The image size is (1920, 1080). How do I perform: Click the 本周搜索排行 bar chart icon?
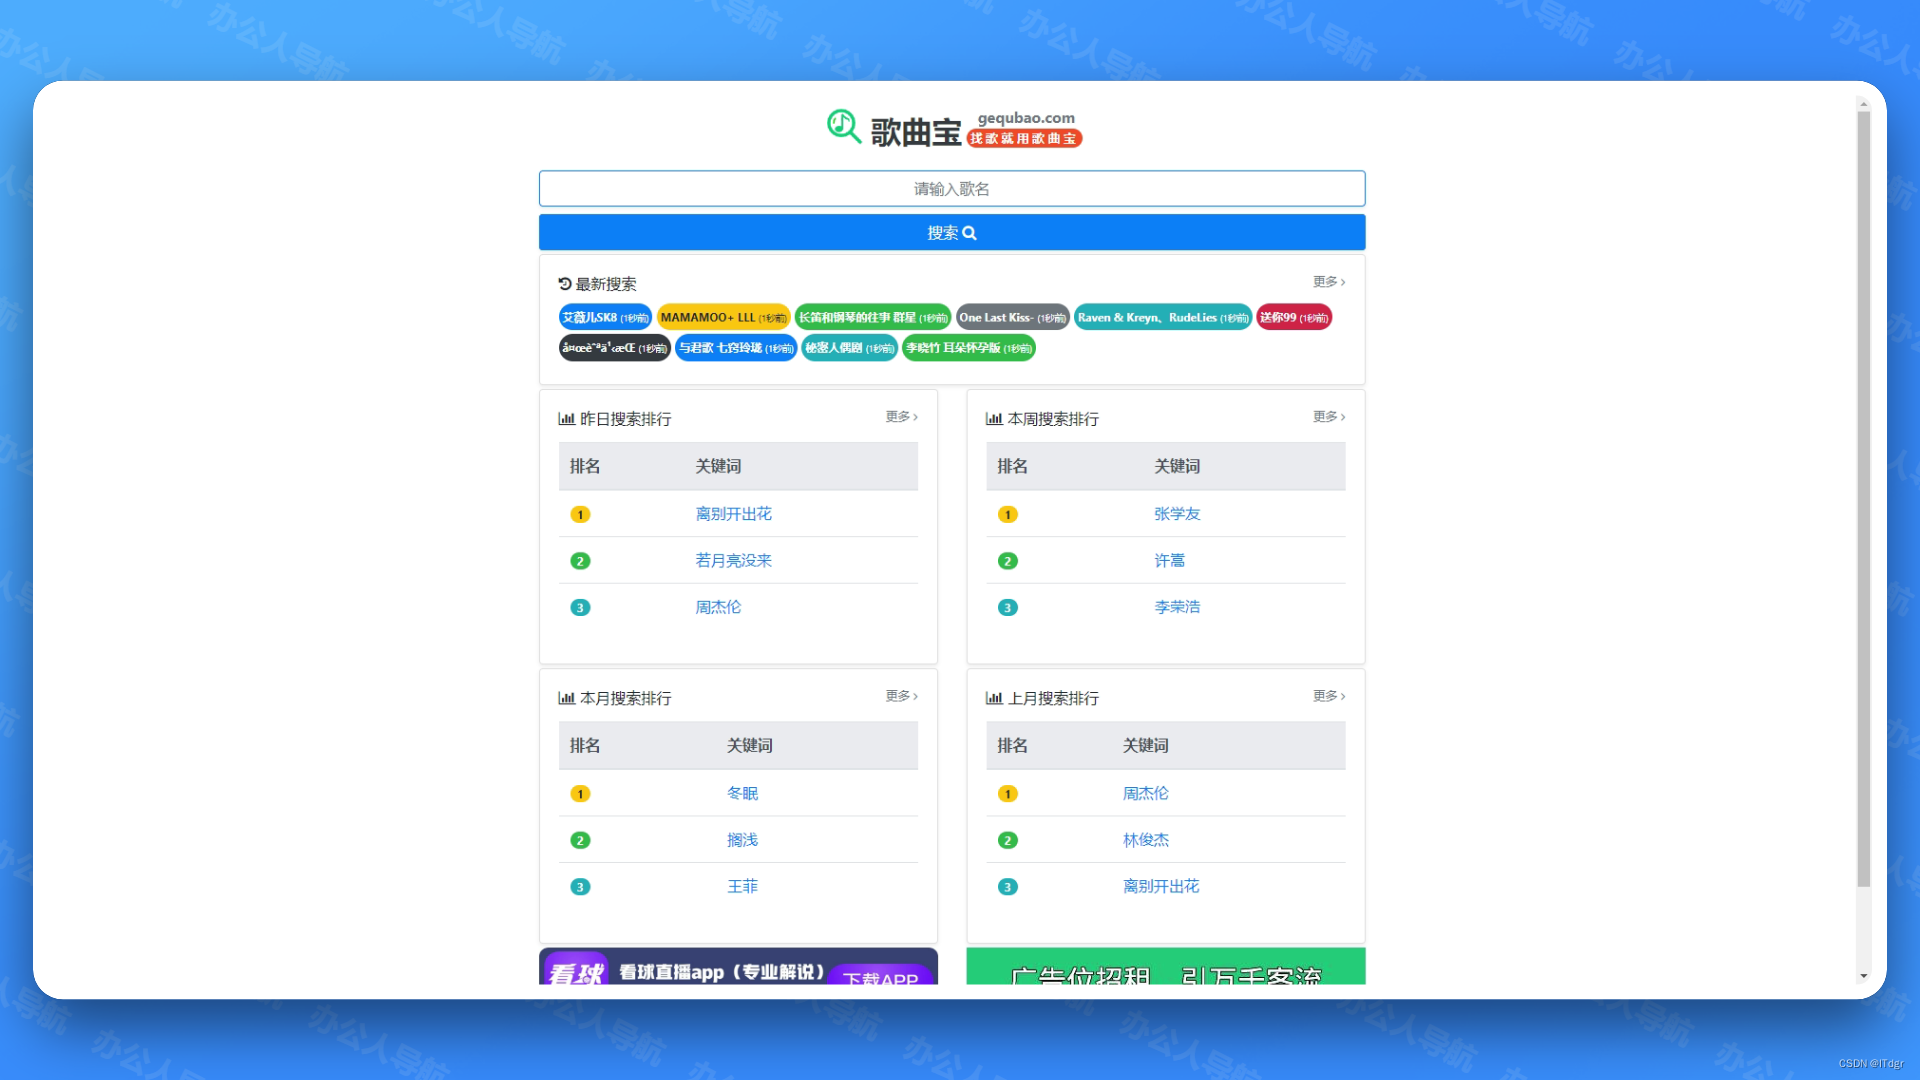994,419
